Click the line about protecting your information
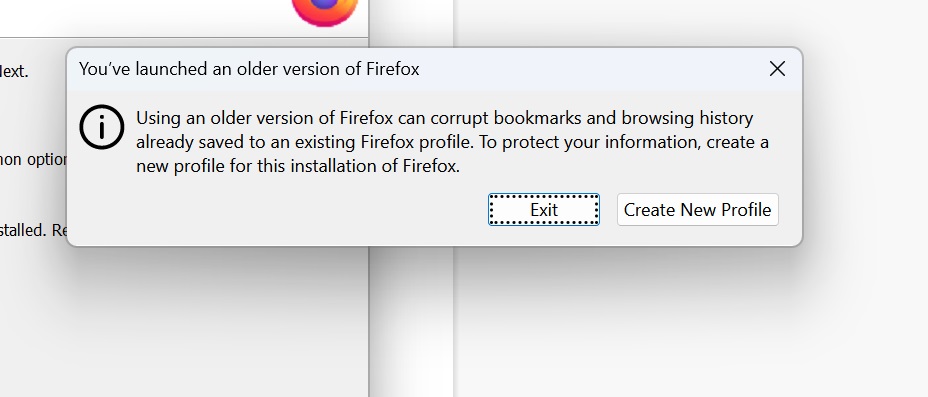Image resolution: width=928 pixels, height=397 pixels. tap(452, 142)
